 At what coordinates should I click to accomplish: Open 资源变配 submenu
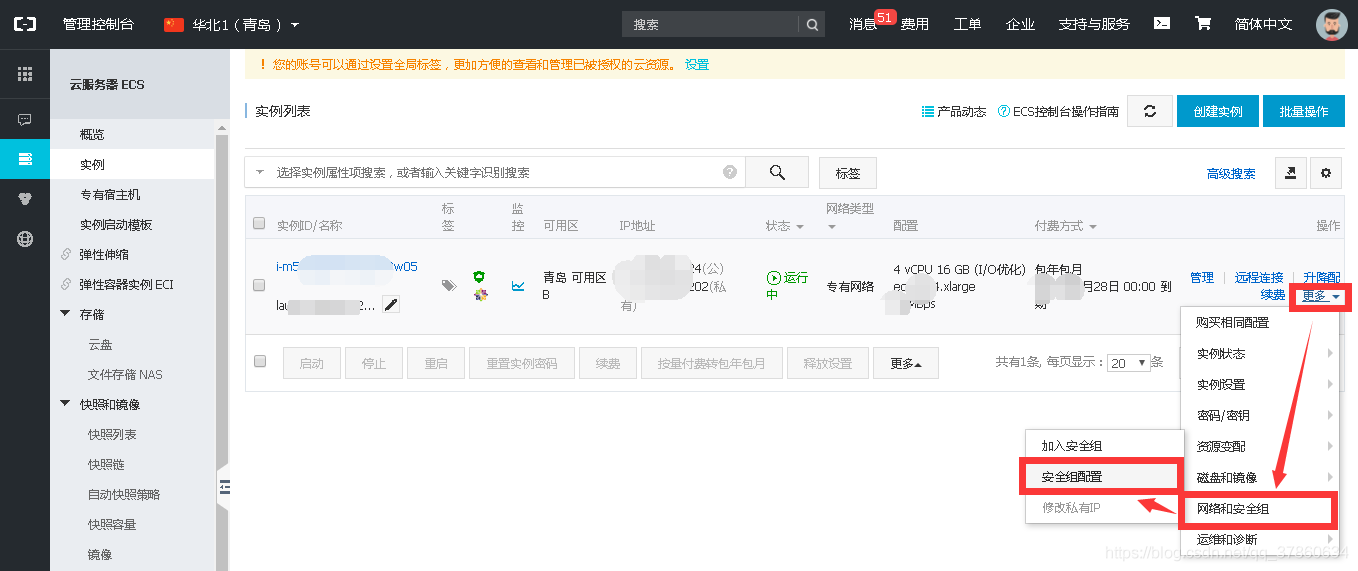coord(1260,446)
